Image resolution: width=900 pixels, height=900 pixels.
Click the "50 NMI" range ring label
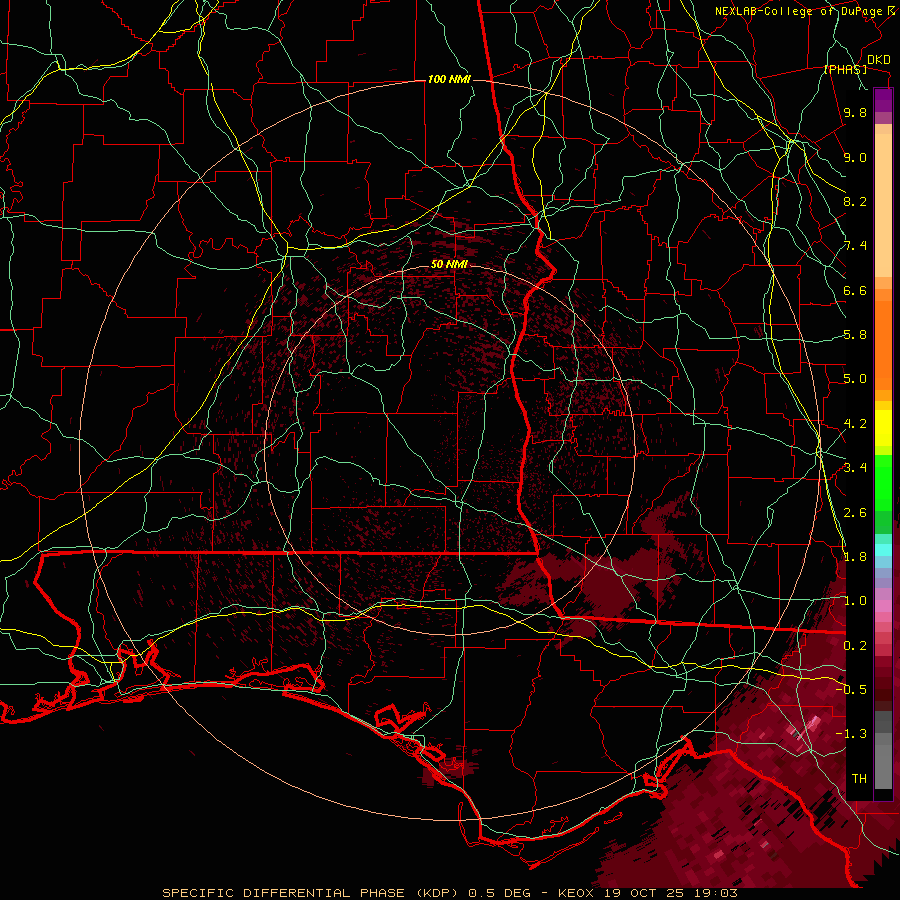click(x=449, y=264)
